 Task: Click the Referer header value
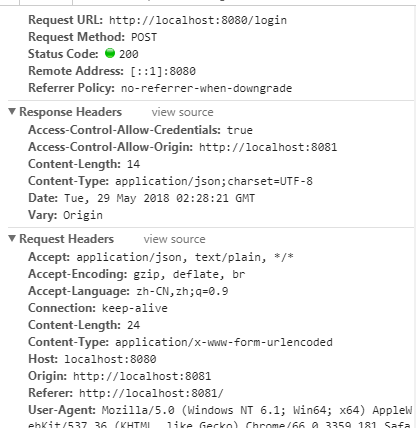coord(151,393)
